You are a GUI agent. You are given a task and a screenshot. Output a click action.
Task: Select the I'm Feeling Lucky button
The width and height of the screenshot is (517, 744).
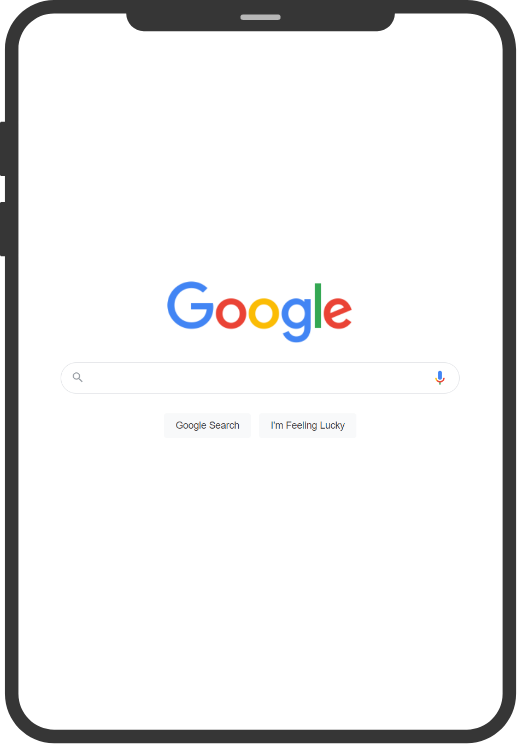click(307, 425)
